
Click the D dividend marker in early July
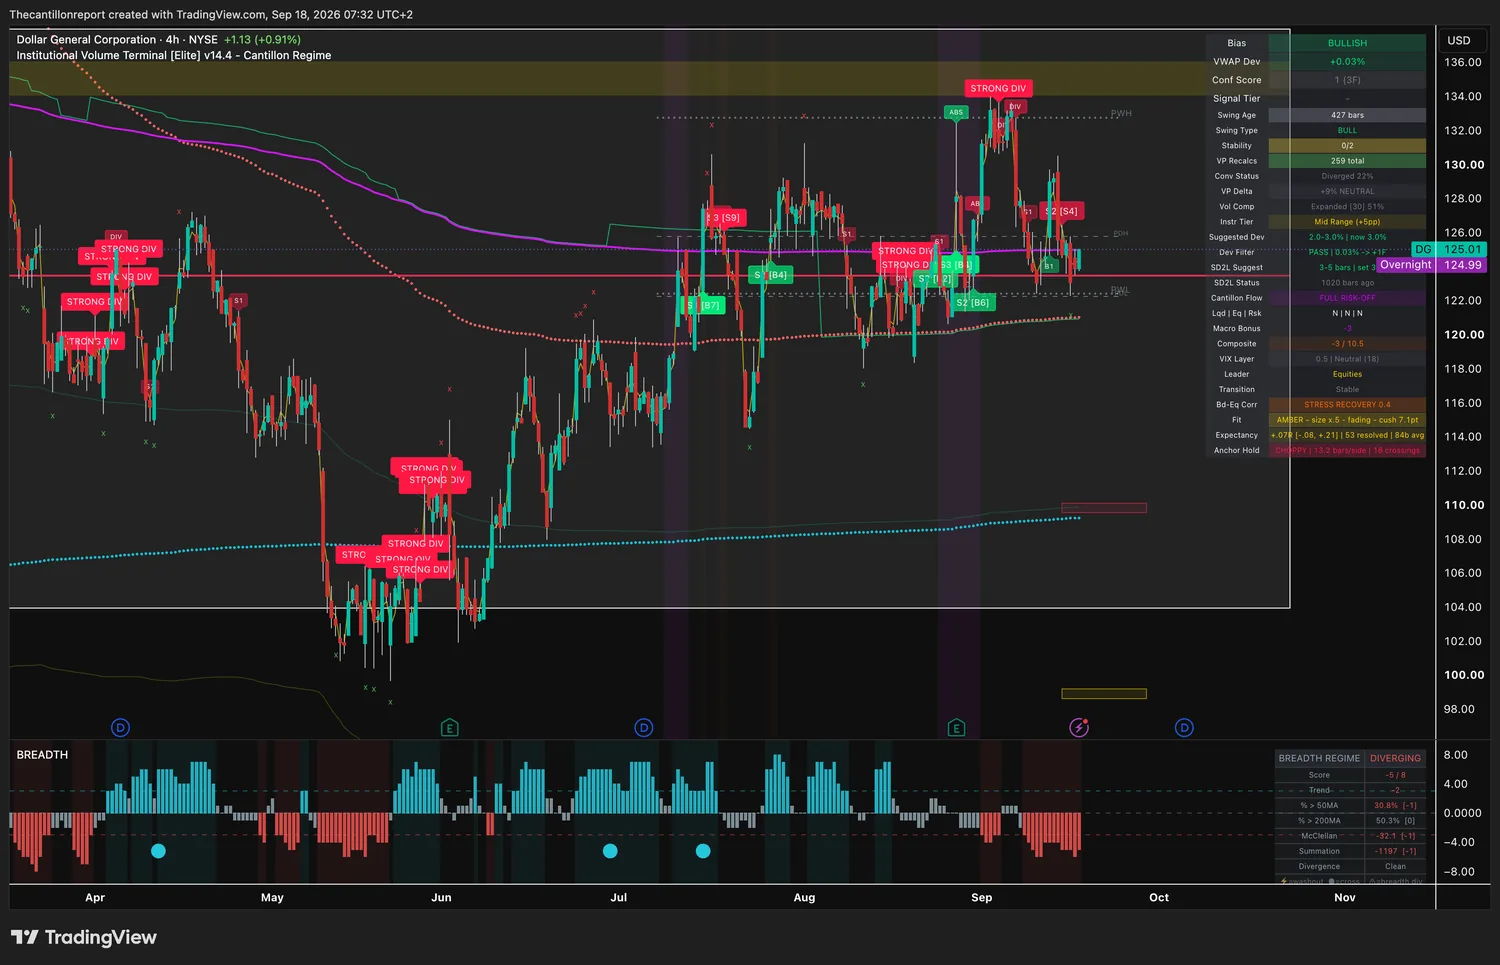(x=644, y=728)
